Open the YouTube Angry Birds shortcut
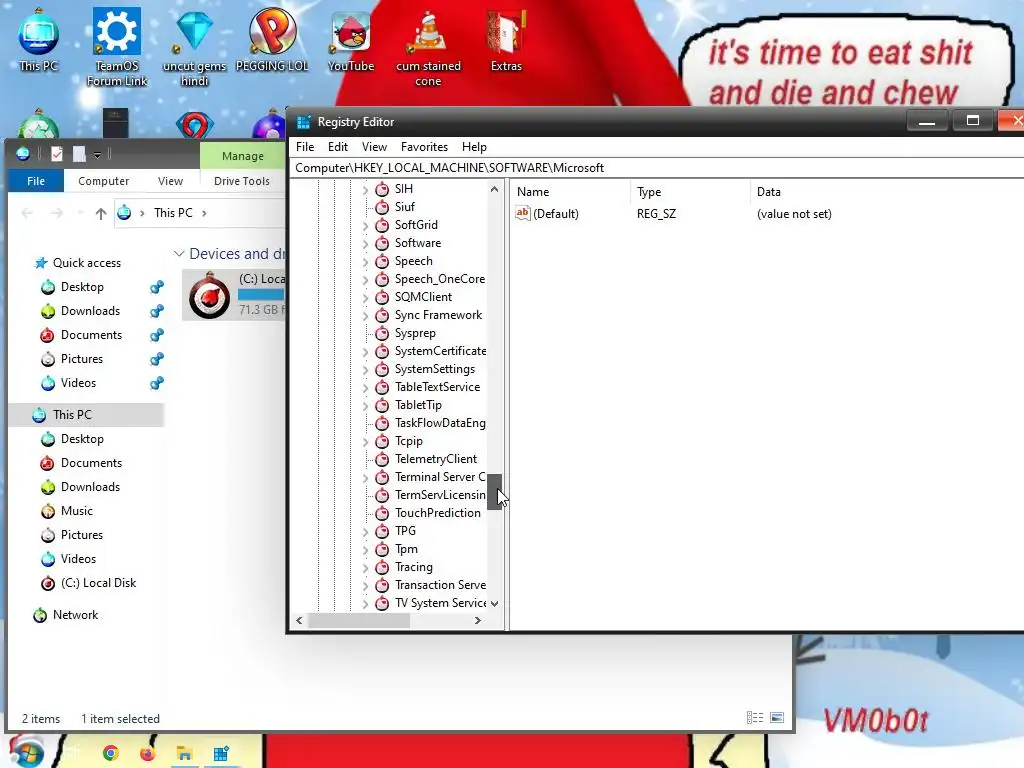Viewport: 1024px width, 768px height. coord(351,39)
